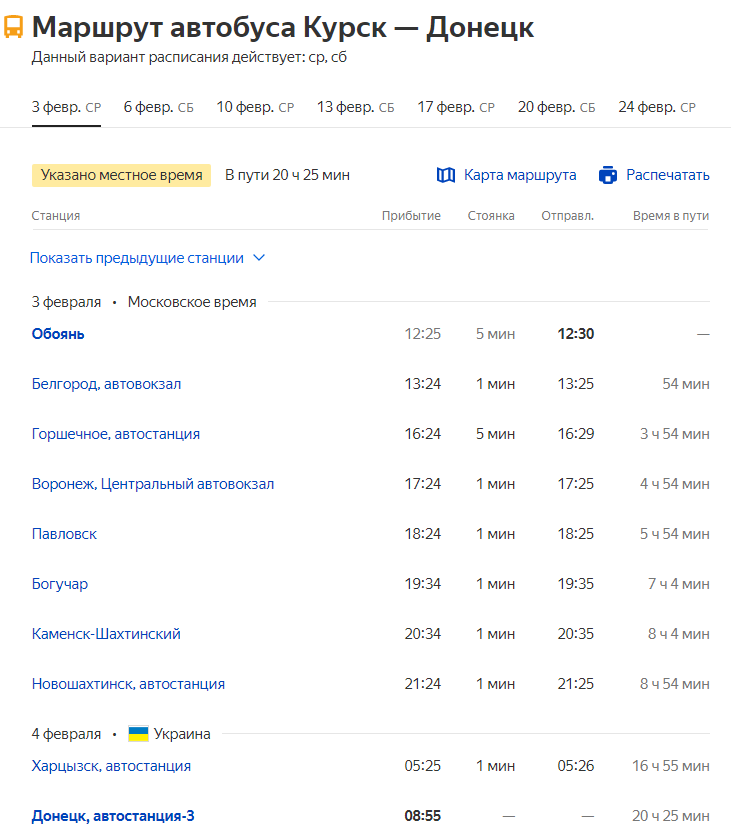Open the 17 февр. schedule tab
Screen dimensions: 731x833
(x=456, y=107)
